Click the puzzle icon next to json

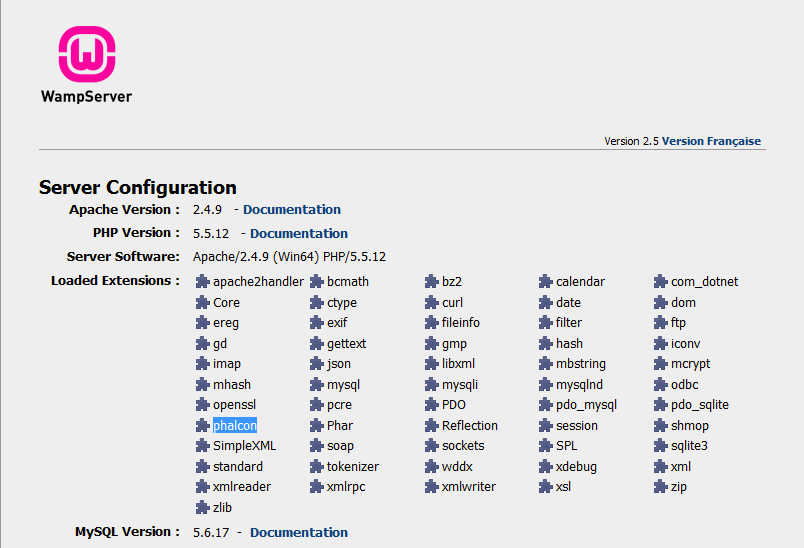click(x=317, y=364)
